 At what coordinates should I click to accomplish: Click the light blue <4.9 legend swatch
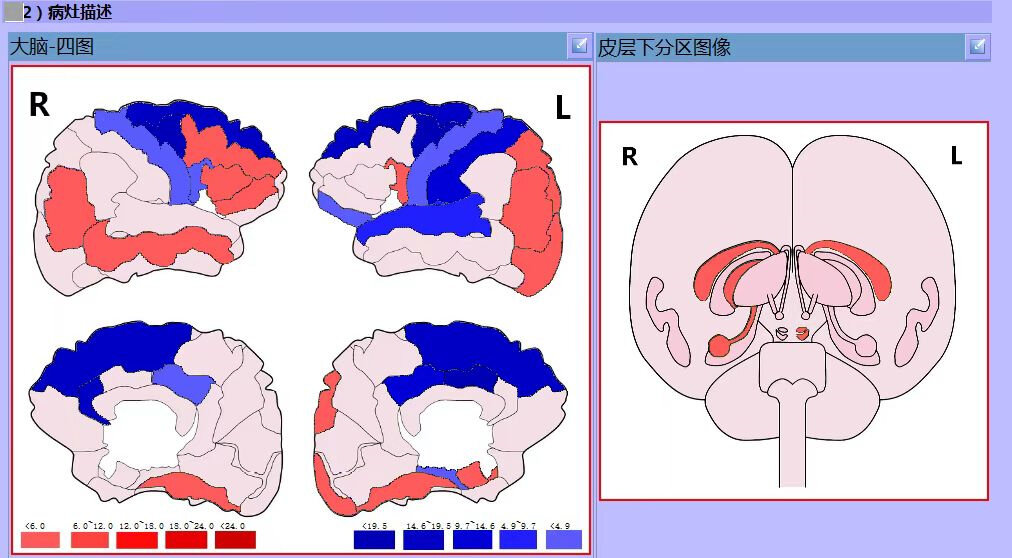click(564, 540)
